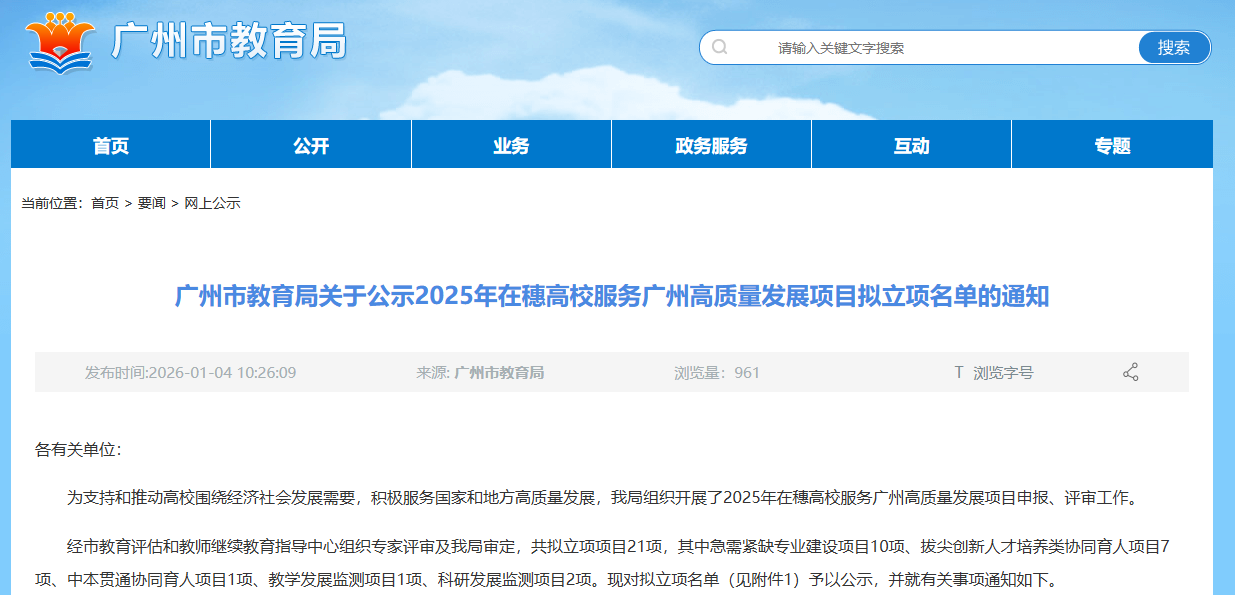Open the 首页 navigation tab
The width and height of the screenshot is (1235, 595).
point(111,146)
